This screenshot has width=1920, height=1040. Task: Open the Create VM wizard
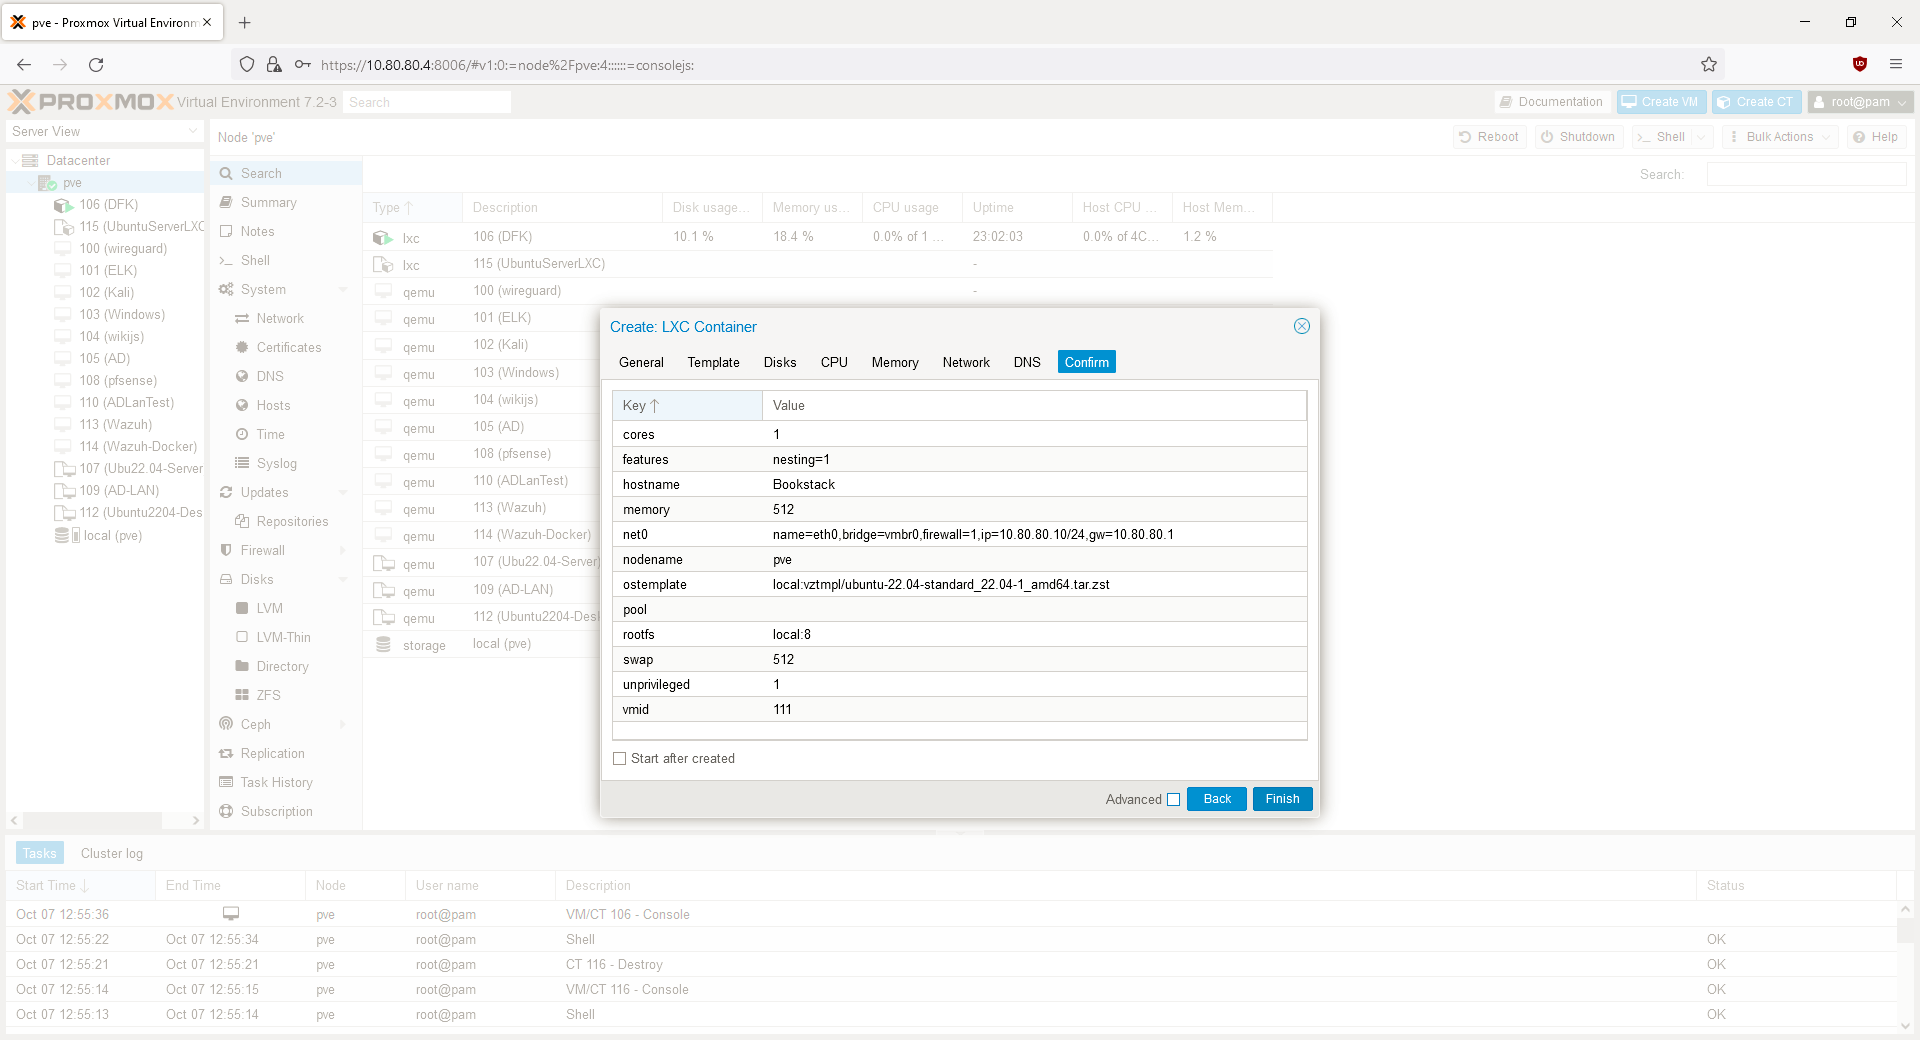pos(1661,101)
